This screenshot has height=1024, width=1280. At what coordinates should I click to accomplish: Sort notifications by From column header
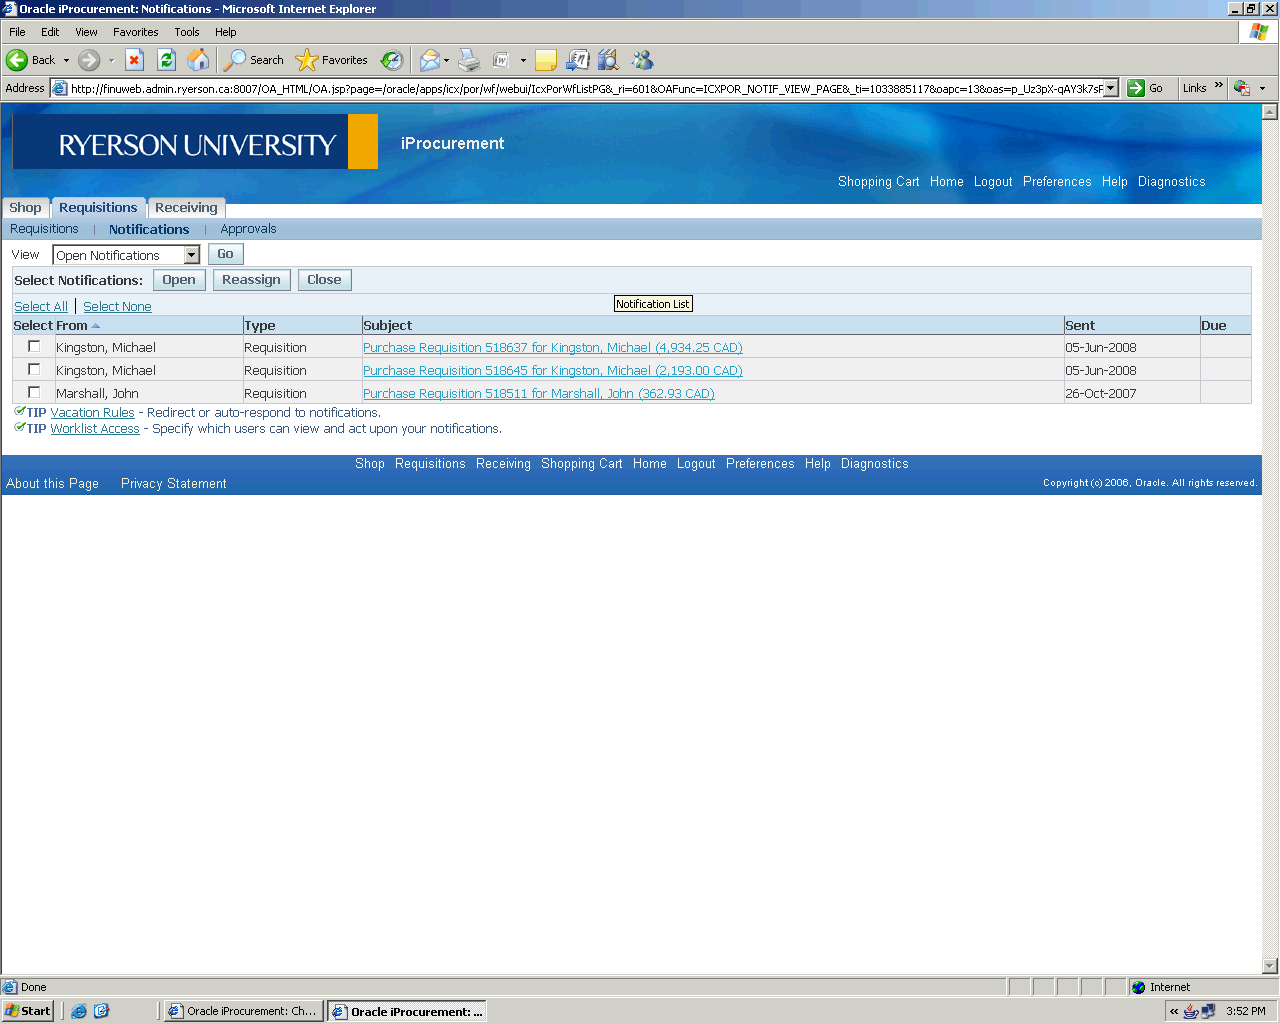coord(72,326)
